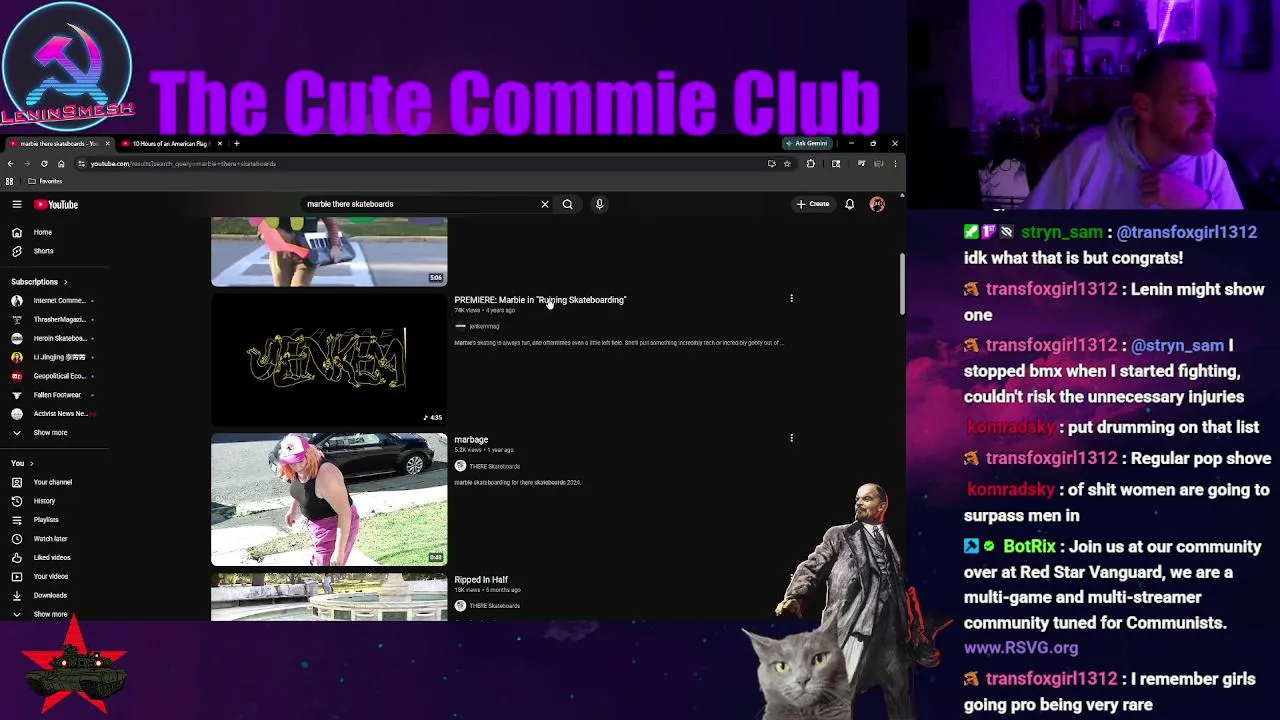Open more options for the marbage video
This screenshot has width=1280, height=720.
(x=791, y=438)
